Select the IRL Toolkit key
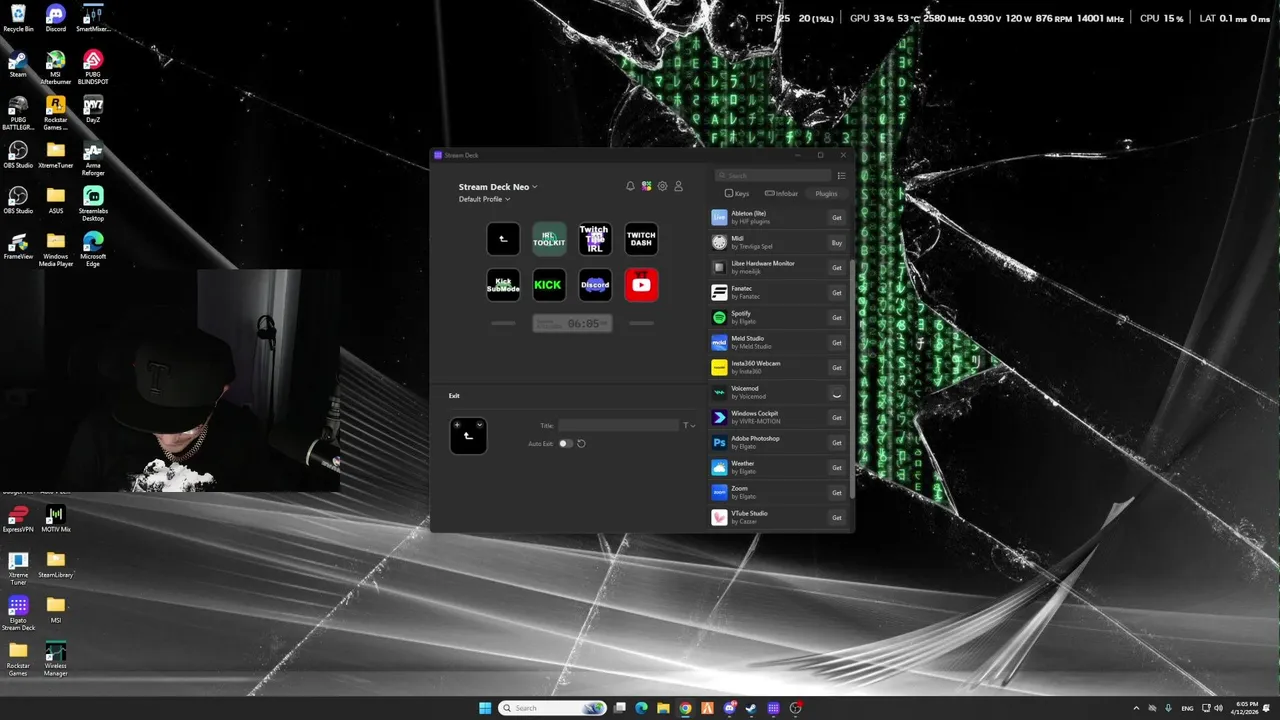 coord(549,239)
